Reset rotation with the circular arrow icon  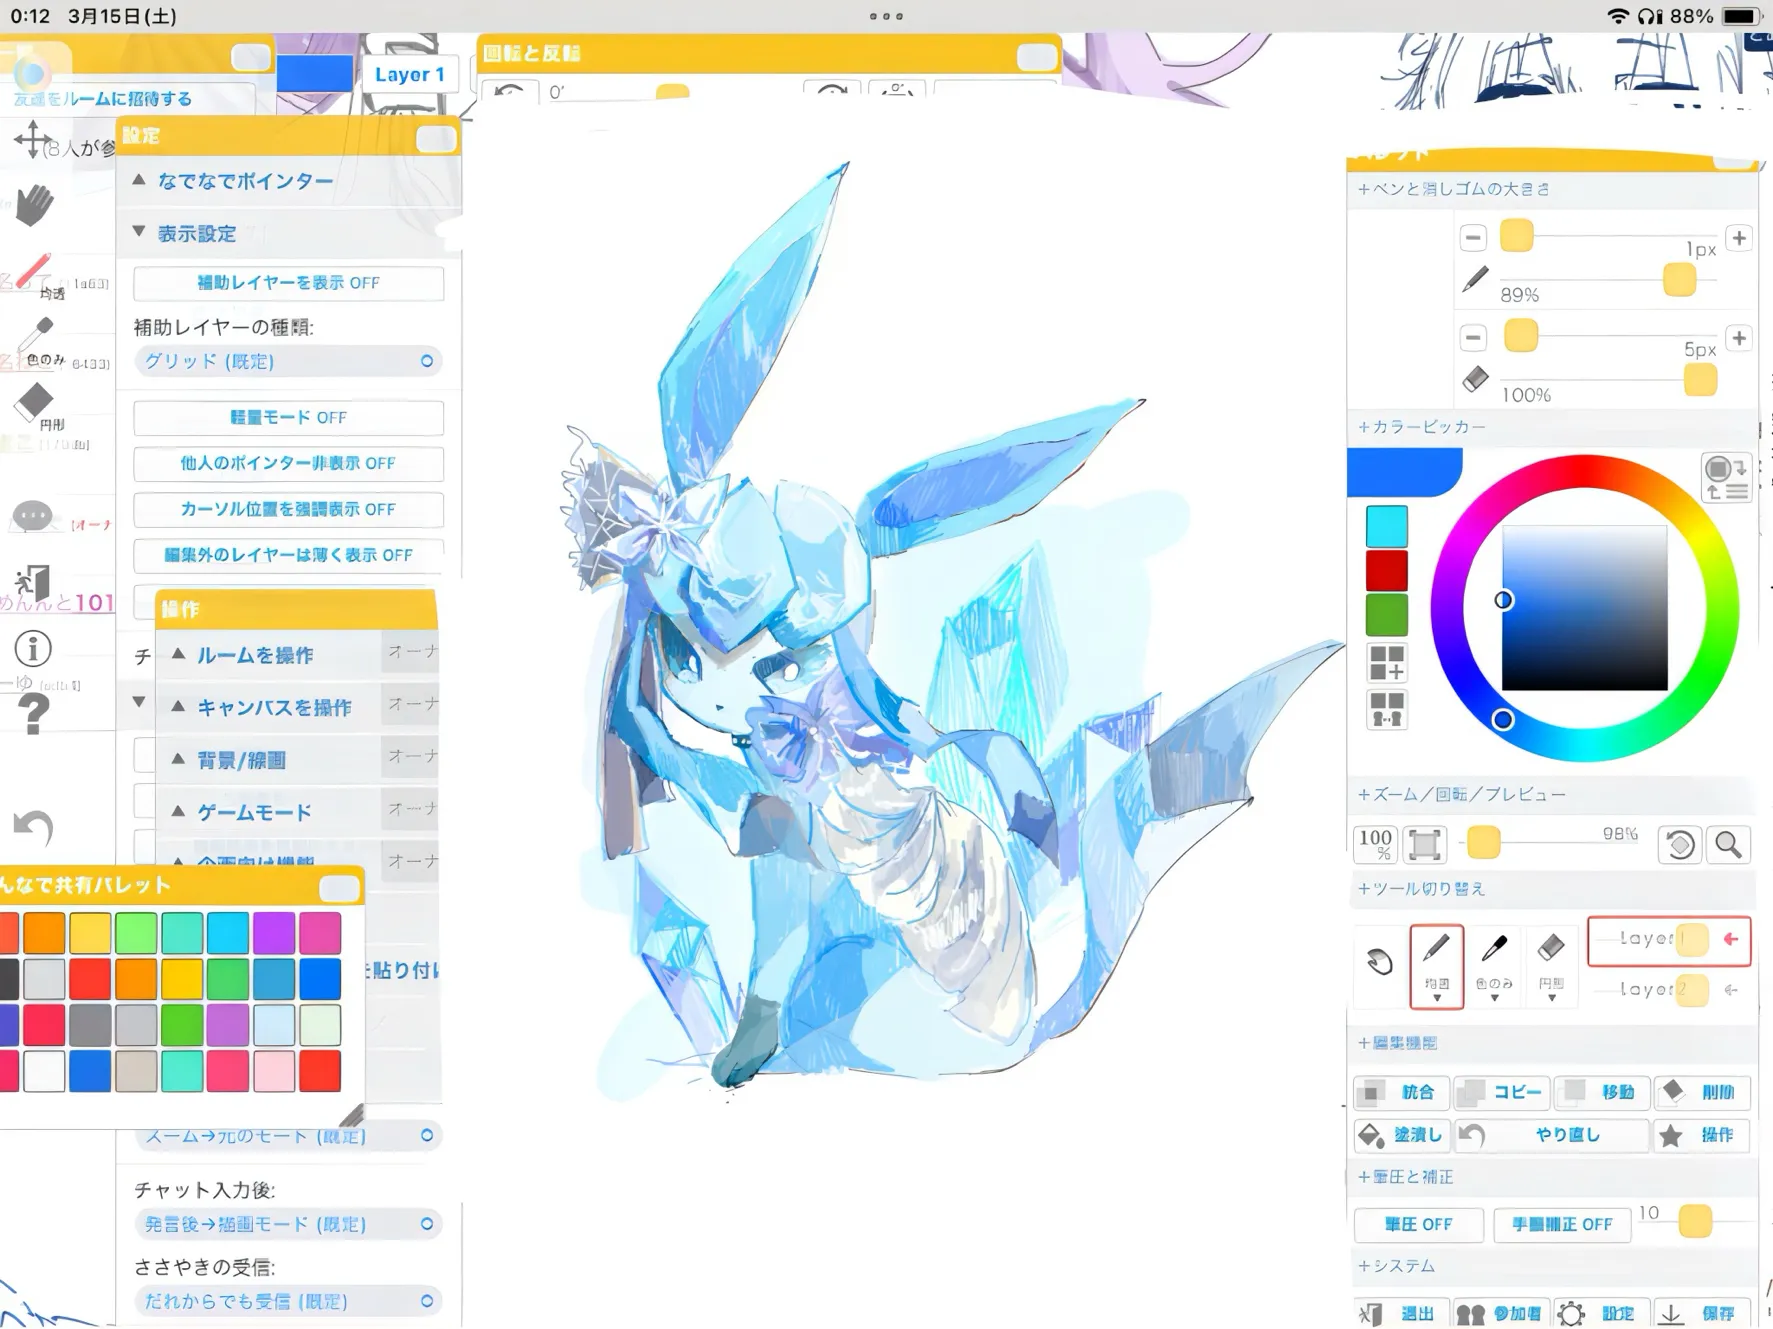[x=1680, y=845]
